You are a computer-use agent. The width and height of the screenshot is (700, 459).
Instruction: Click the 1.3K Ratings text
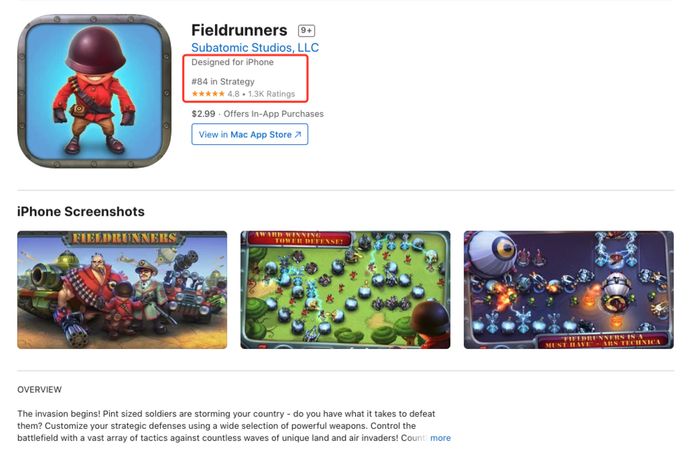(271, 94)
